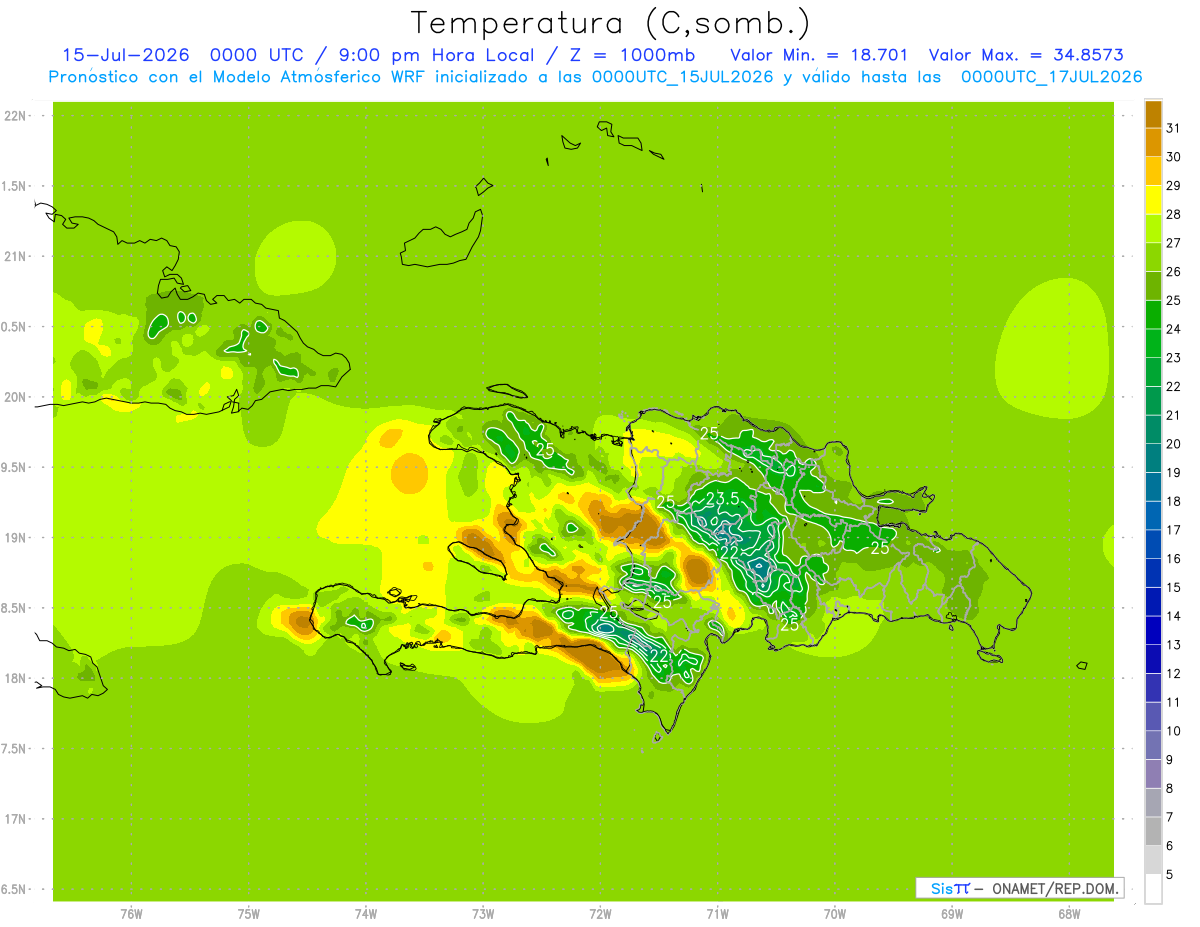Click the legend value '25'

pyautogui.click(x=1173, y=300)
